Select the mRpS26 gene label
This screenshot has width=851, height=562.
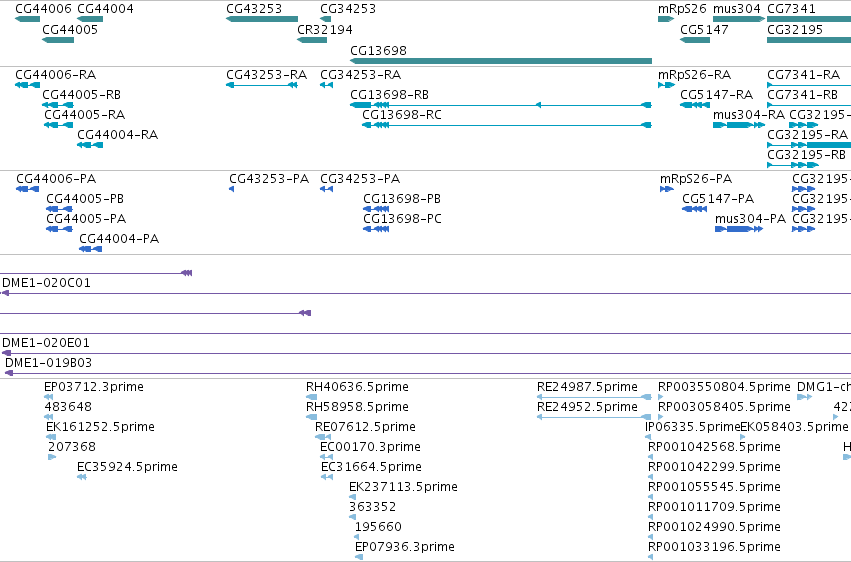[x=682, y=9]
